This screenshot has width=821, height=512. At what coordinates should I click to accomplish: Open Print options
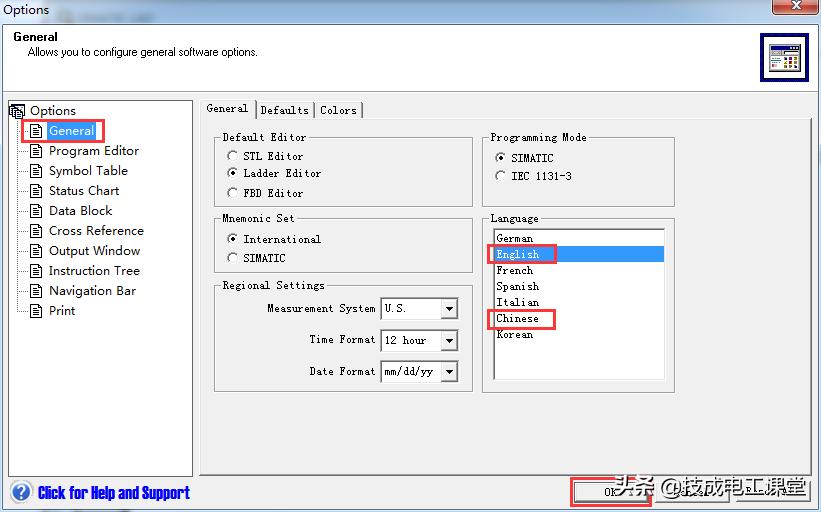pos(62,310)
